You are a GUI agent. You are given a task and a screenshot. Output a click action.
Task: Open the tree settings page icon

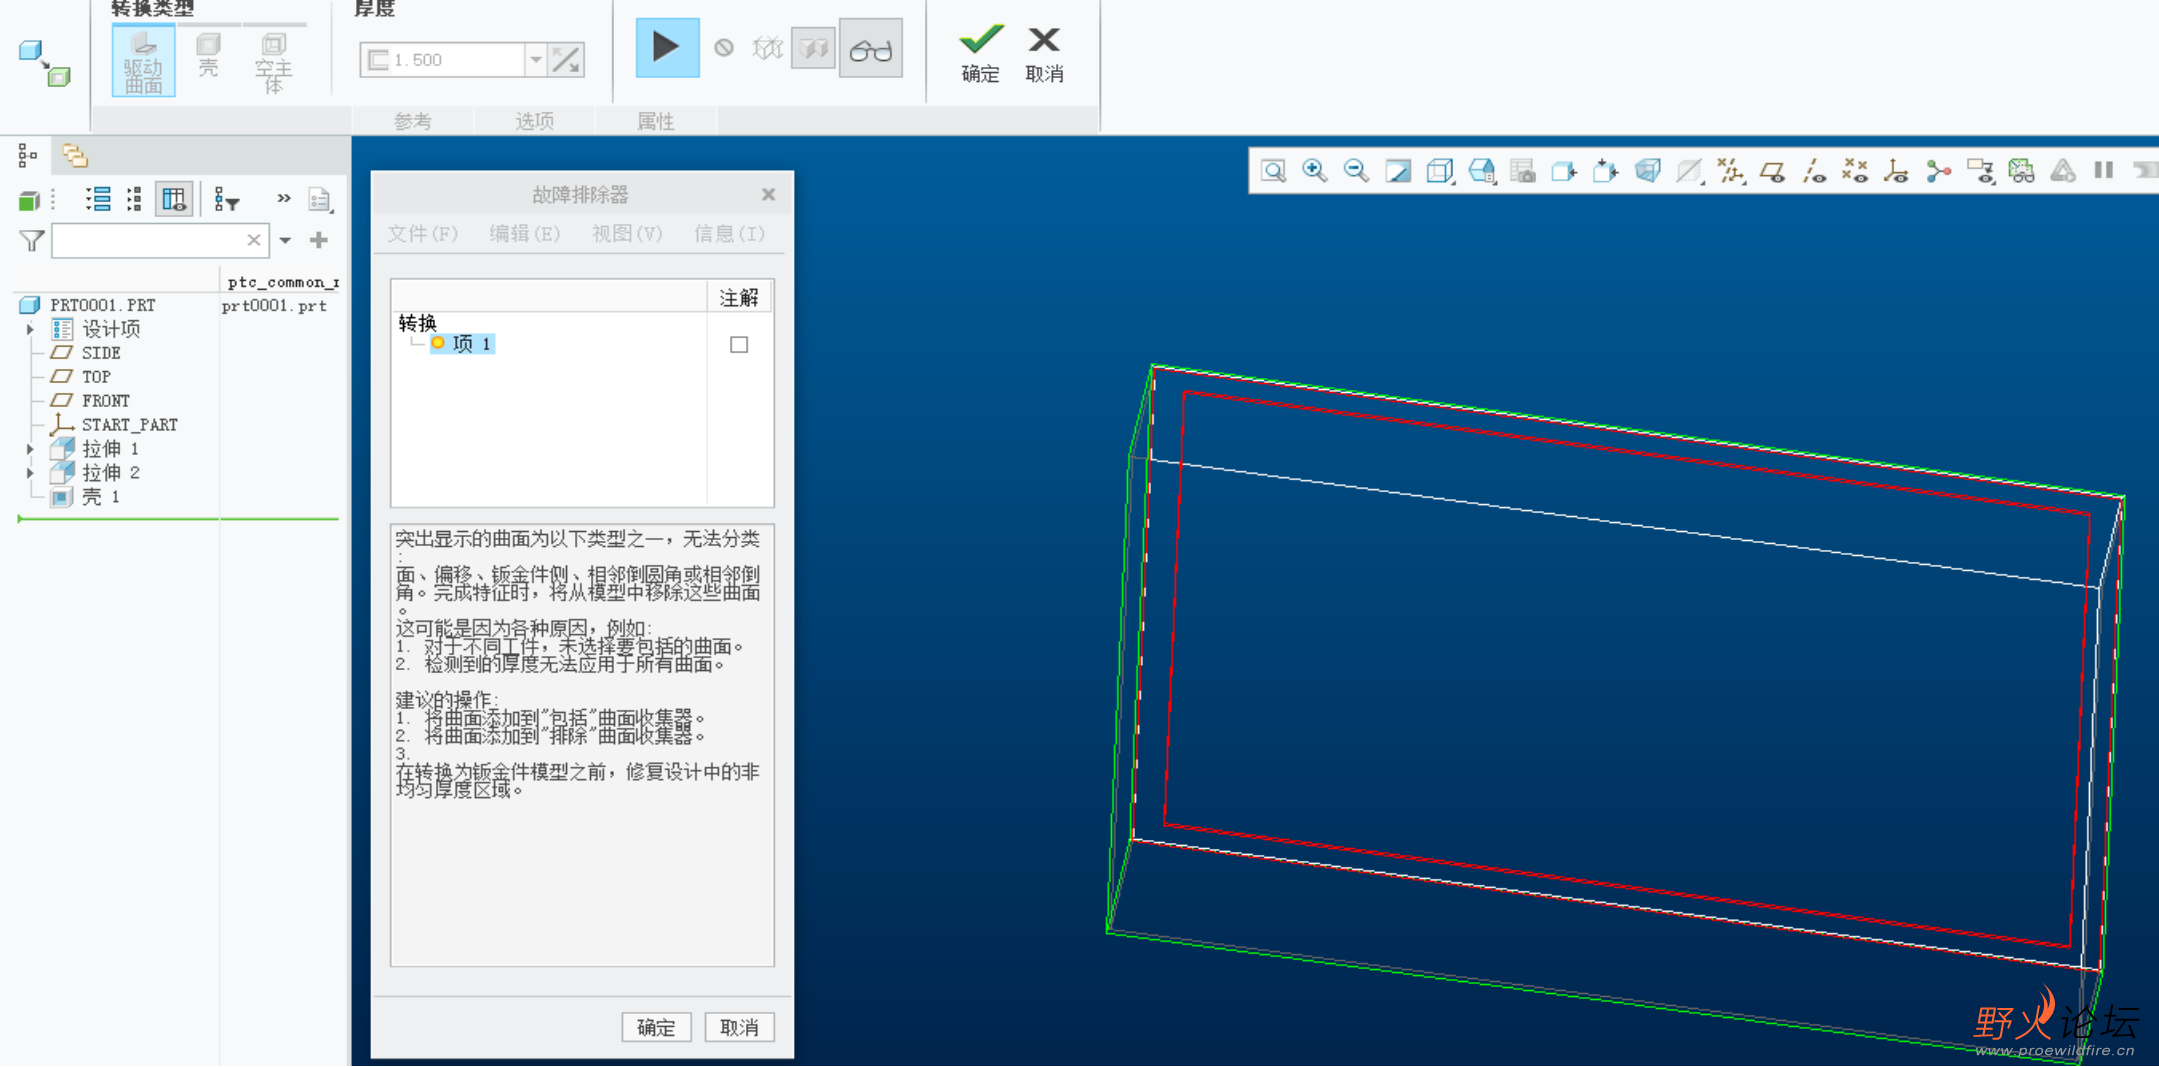coord(320,200)
